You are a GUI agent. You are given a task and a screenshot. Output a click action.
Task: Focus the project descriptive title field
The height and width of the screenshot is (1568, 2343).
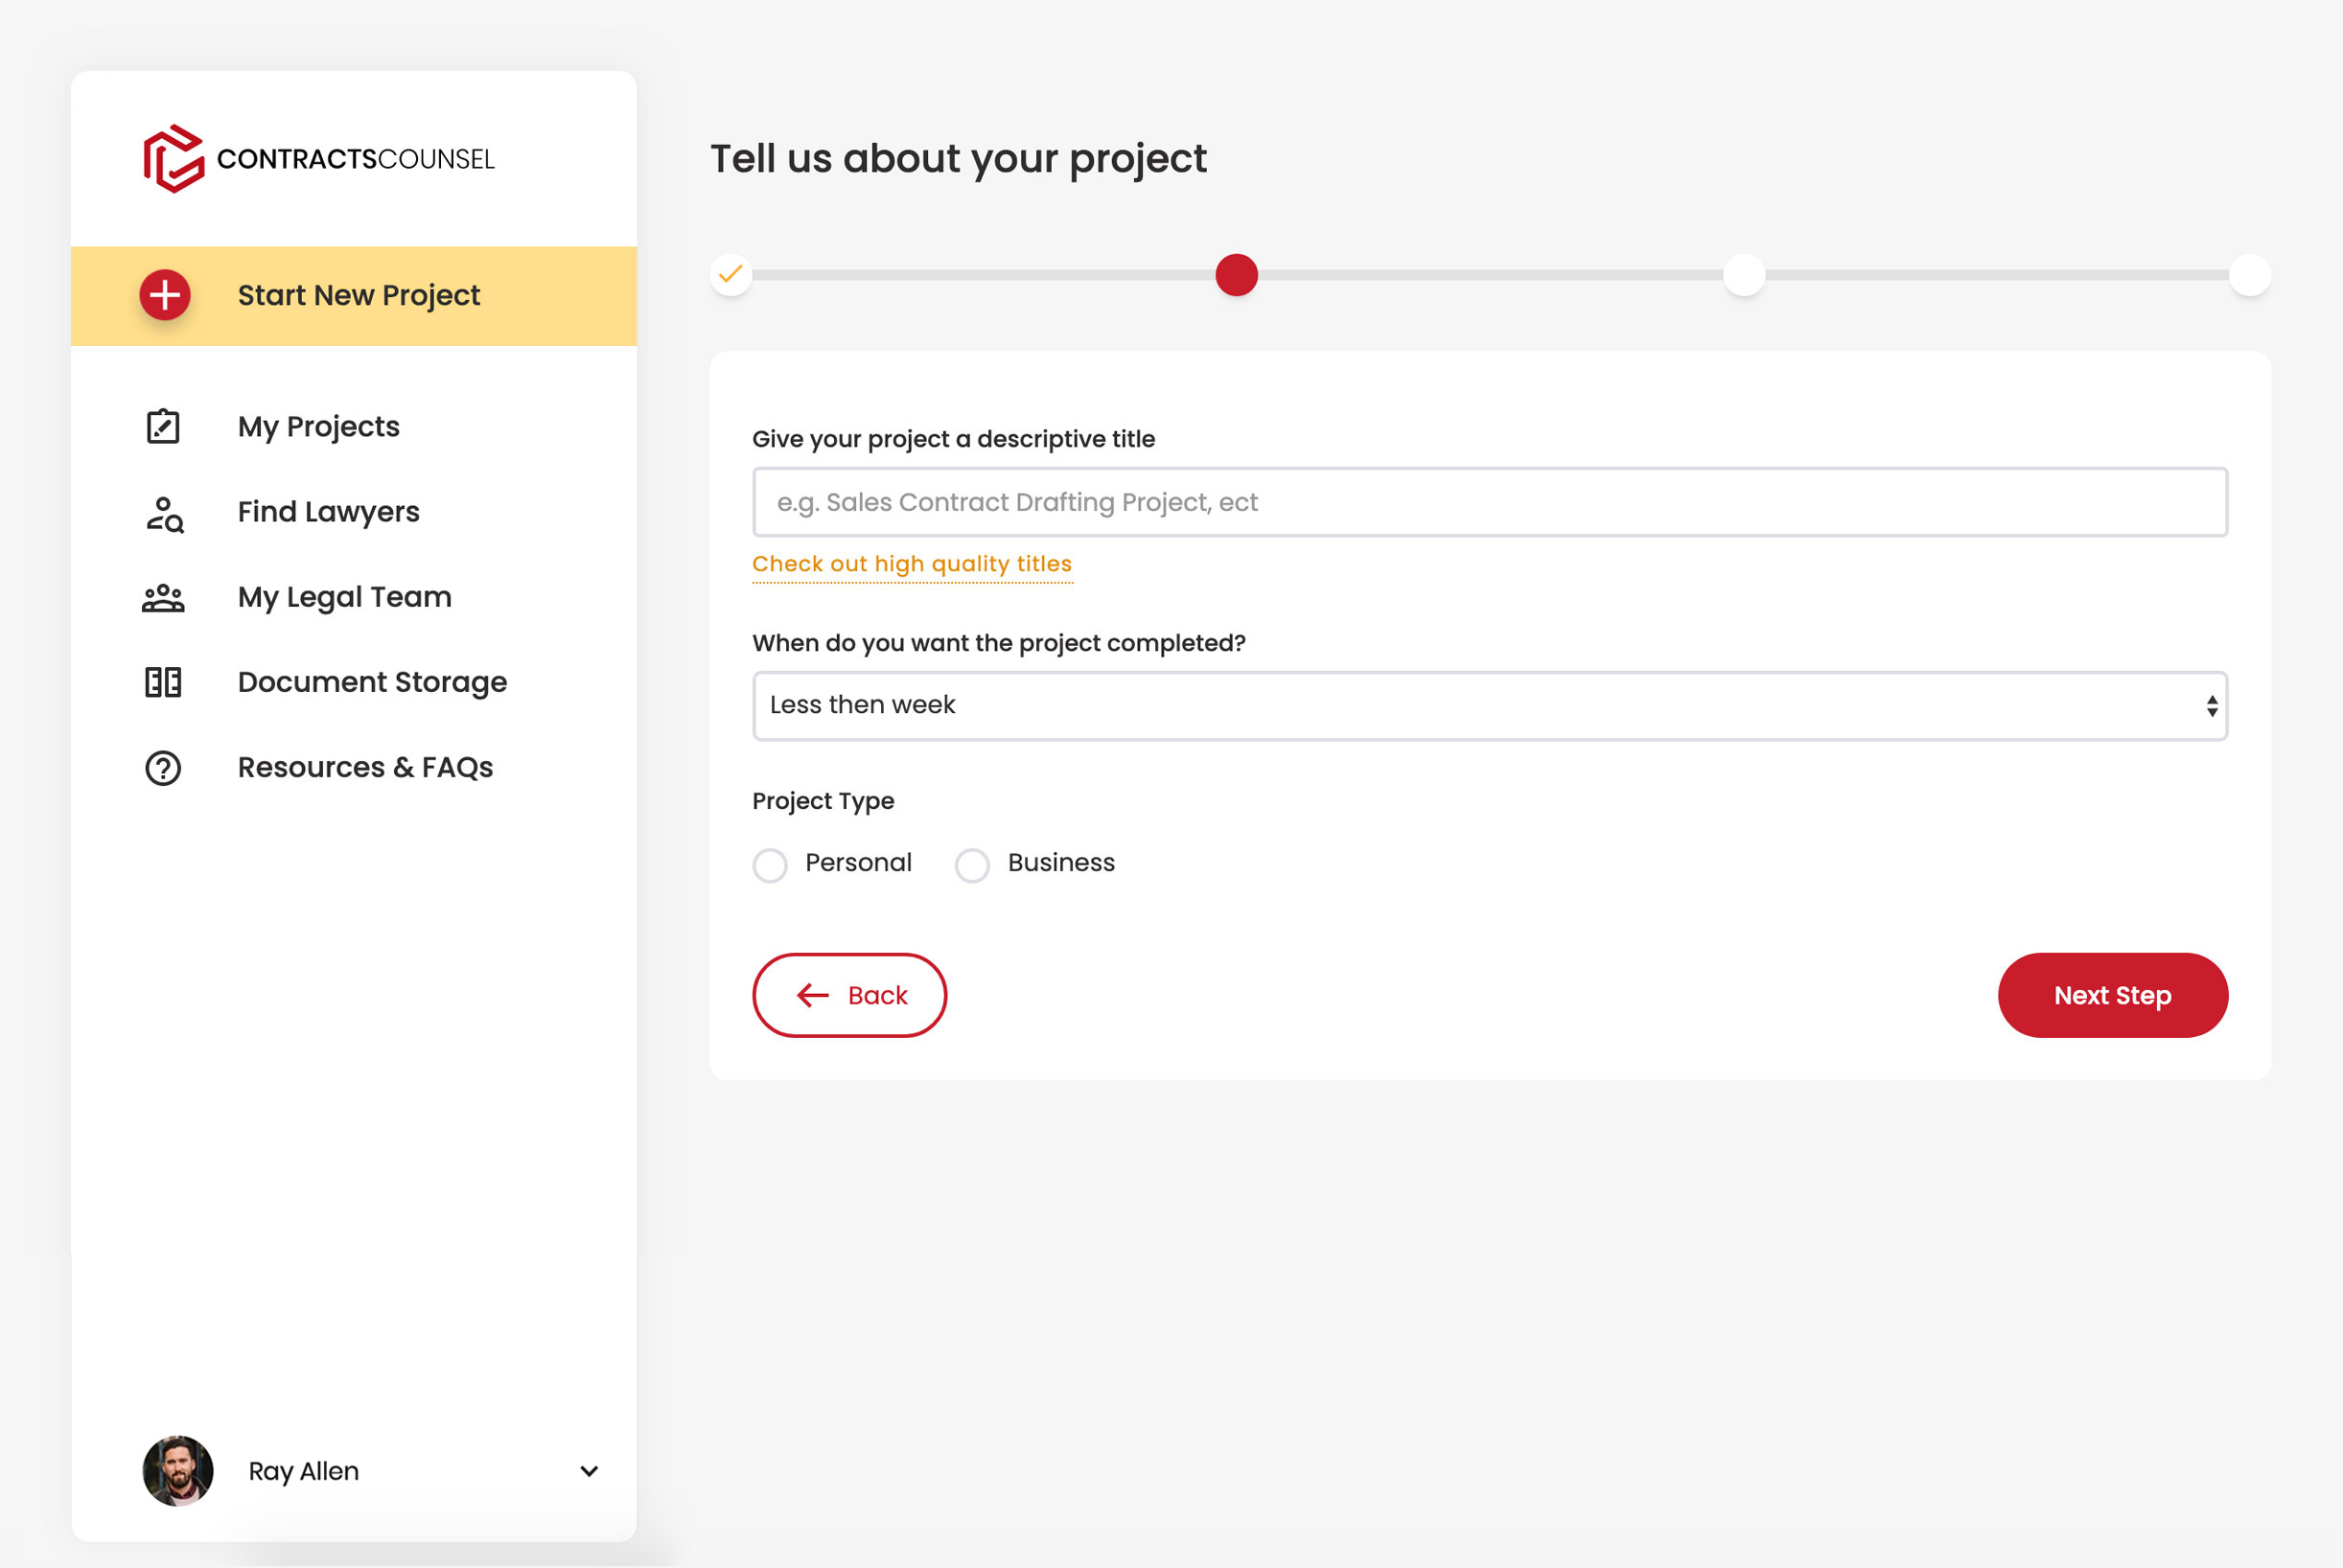click(x=1489, y=502)
